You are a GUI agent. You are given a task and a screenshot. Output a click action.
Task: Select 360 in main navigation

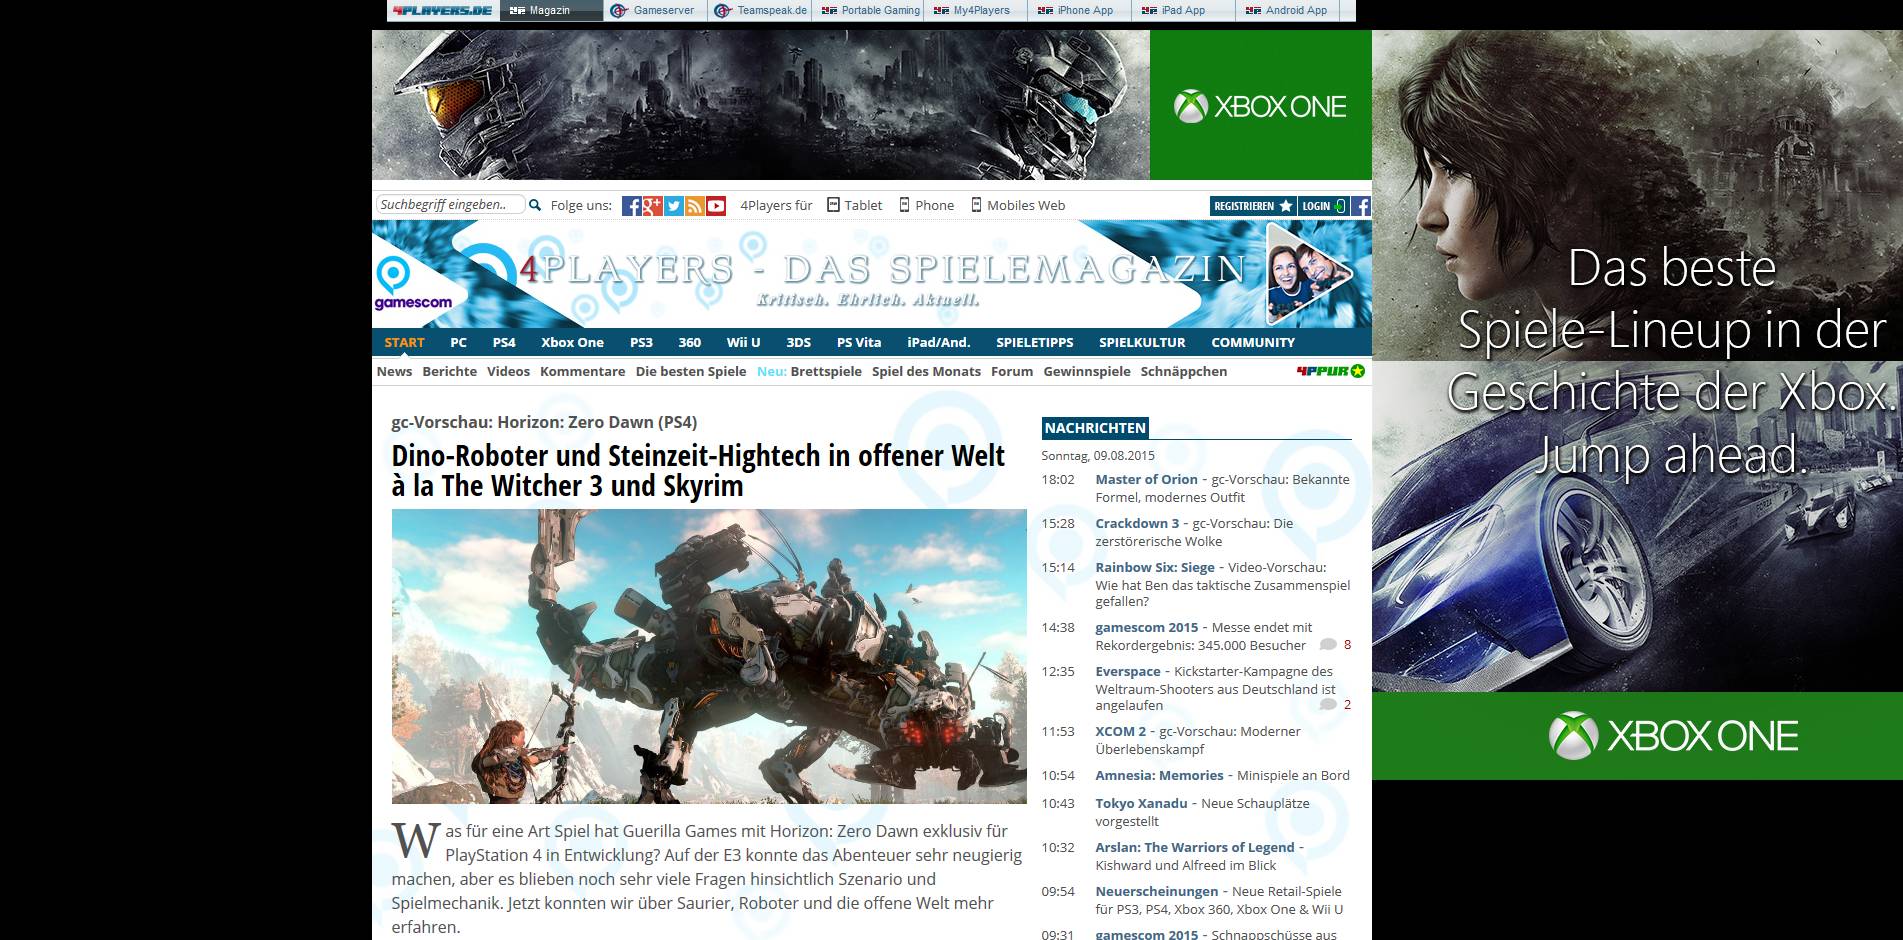click(x=690, y=342)
